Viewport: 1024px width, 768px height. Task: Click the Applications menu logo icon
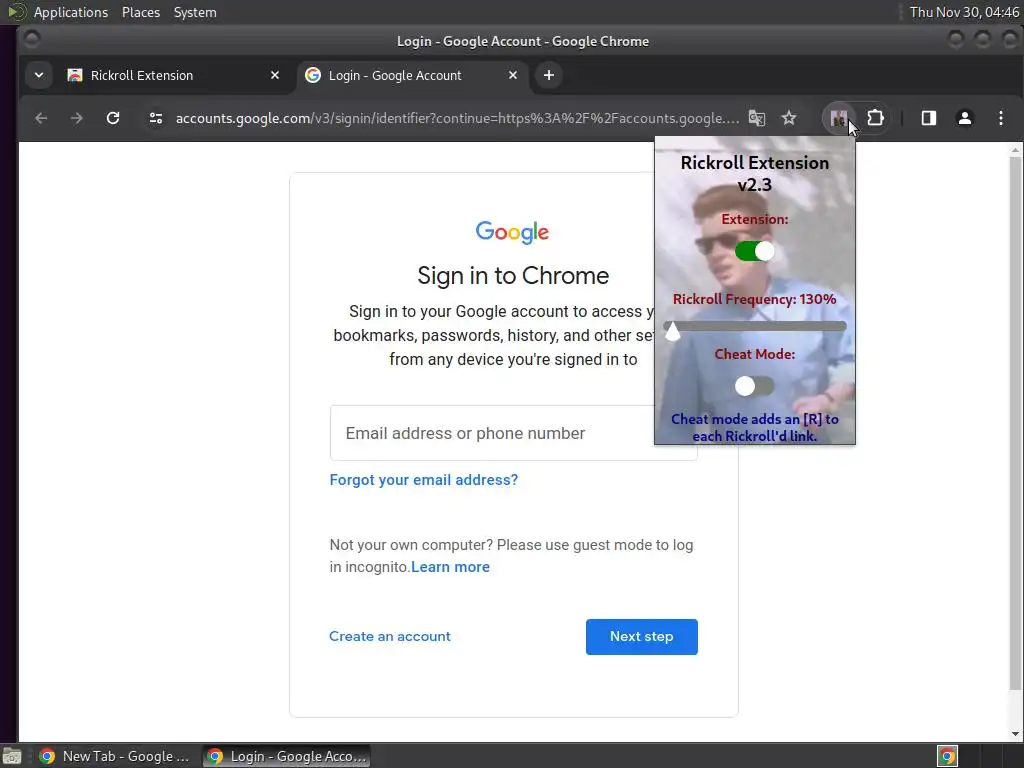point(16,12)
